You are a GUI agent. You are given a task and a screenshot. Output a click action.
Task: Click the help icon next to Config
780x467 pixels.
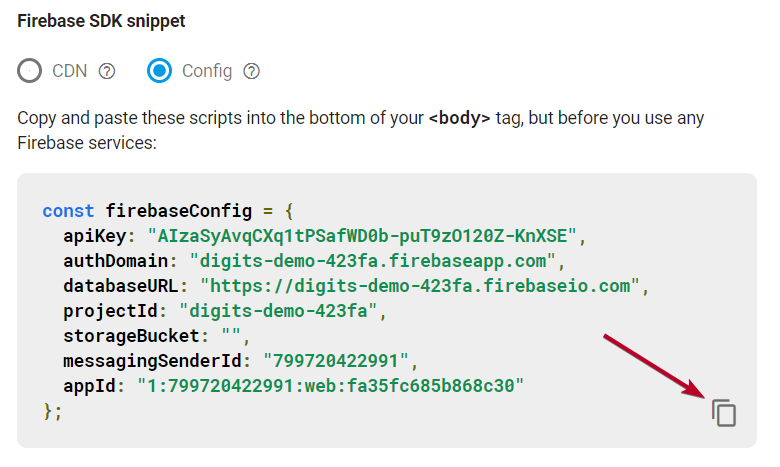click(x=252, y=71)
